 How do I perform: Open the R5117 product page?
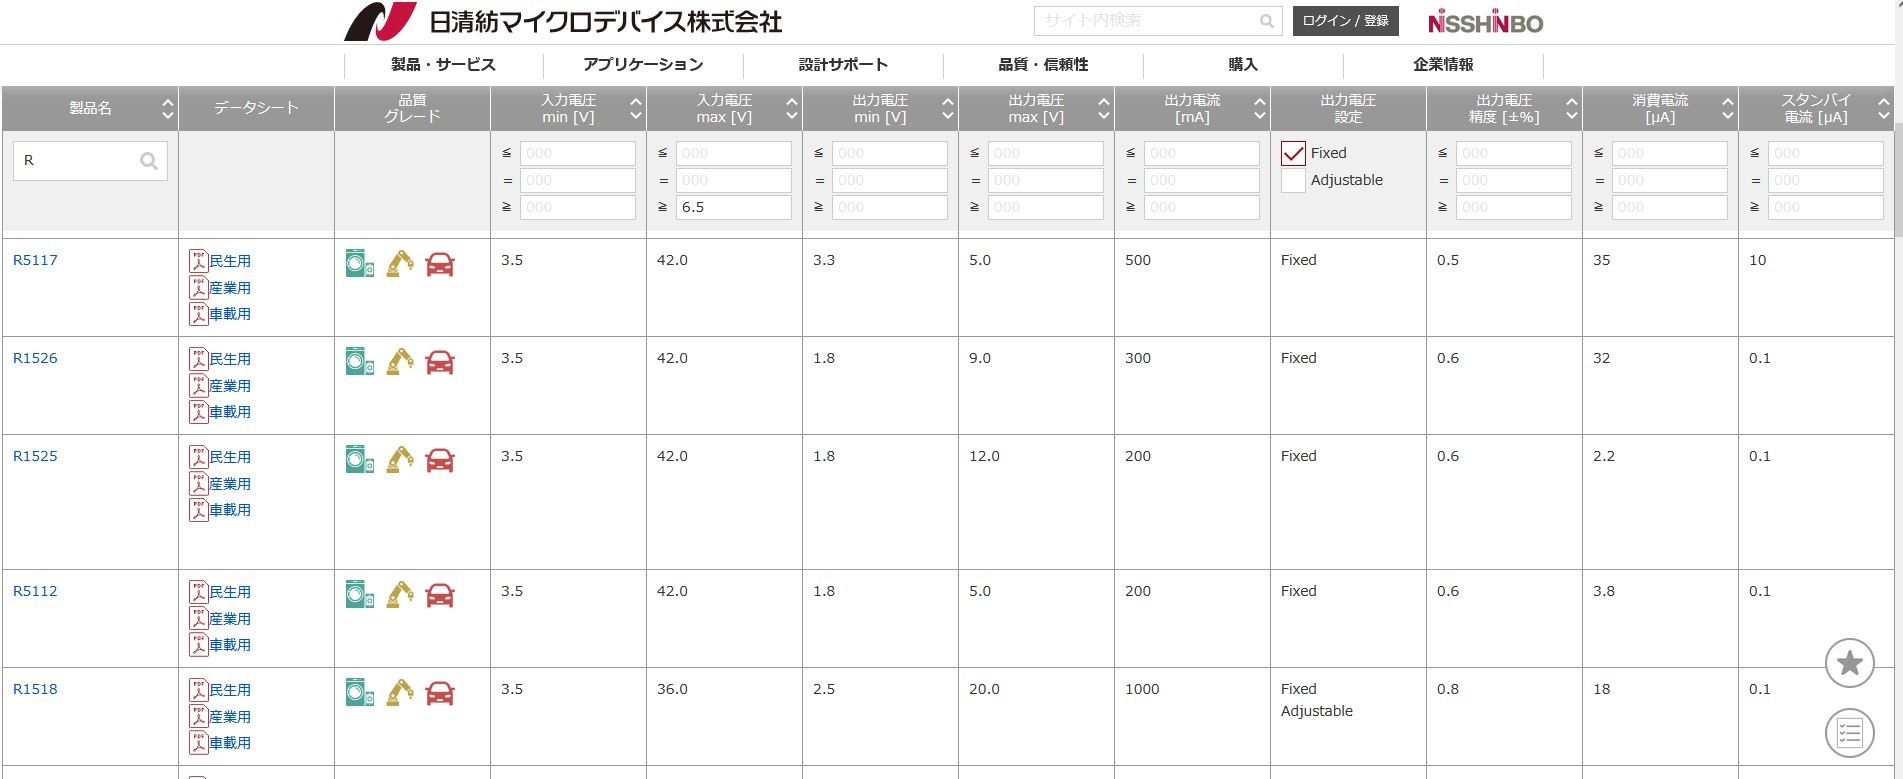click(35, 260)
